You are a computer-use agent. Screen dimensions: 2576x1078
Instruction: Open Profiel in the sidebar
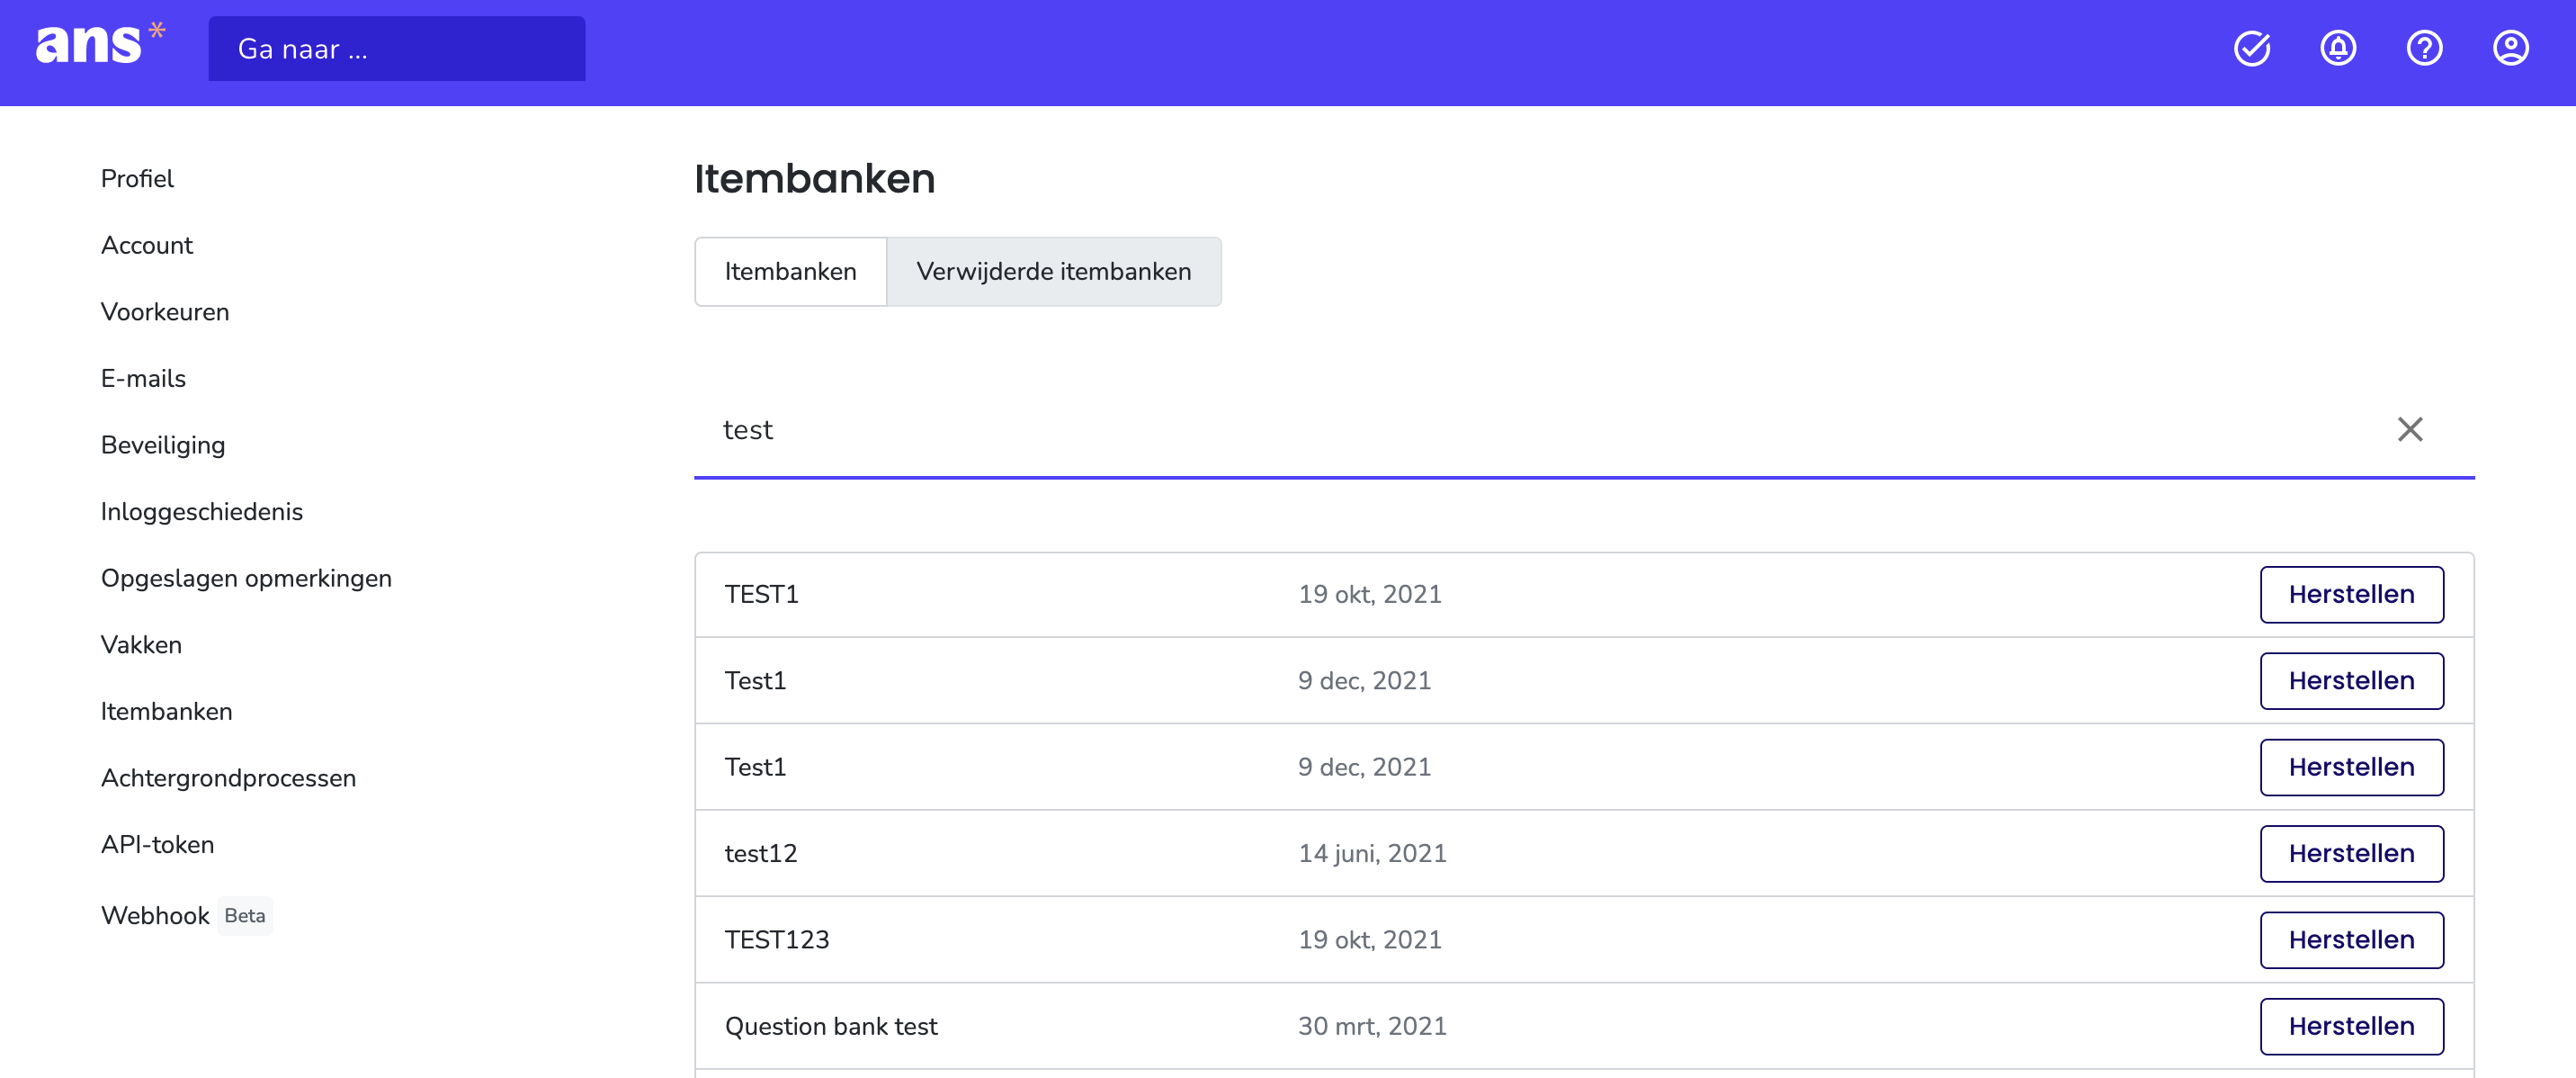click(x=137, y=178)
